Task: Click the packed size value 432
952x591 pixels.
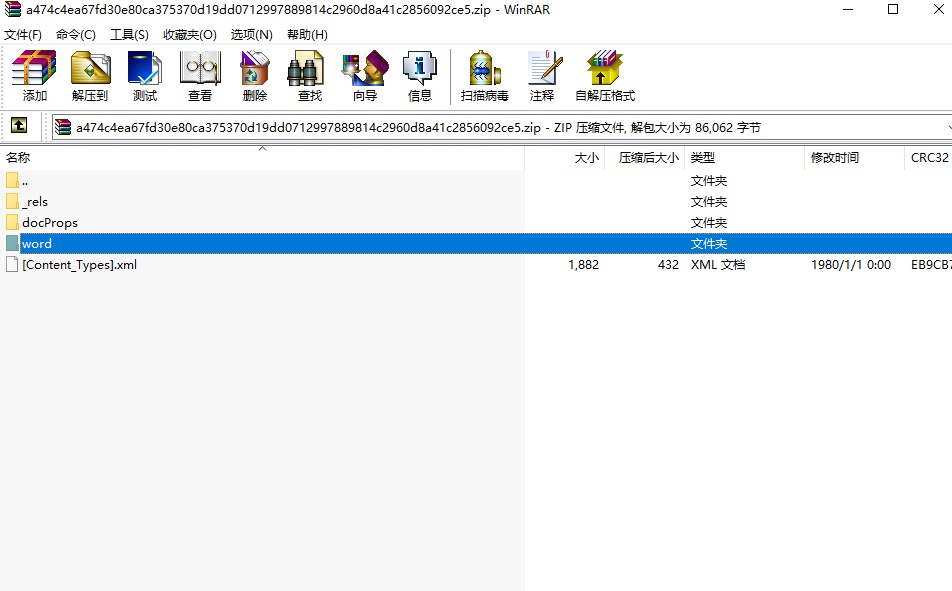Action: tap(668, 265)
